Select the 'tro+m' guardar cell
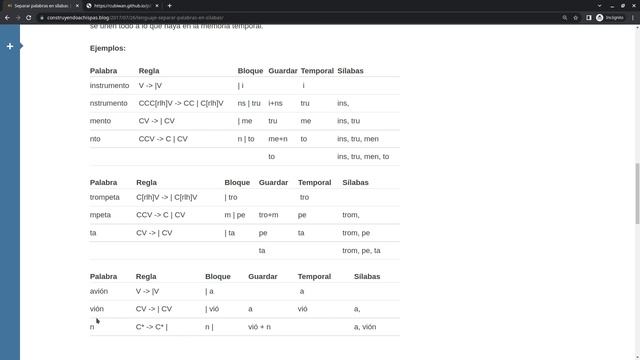The height and width of the screenshot is (360, 640). (269, 215)
